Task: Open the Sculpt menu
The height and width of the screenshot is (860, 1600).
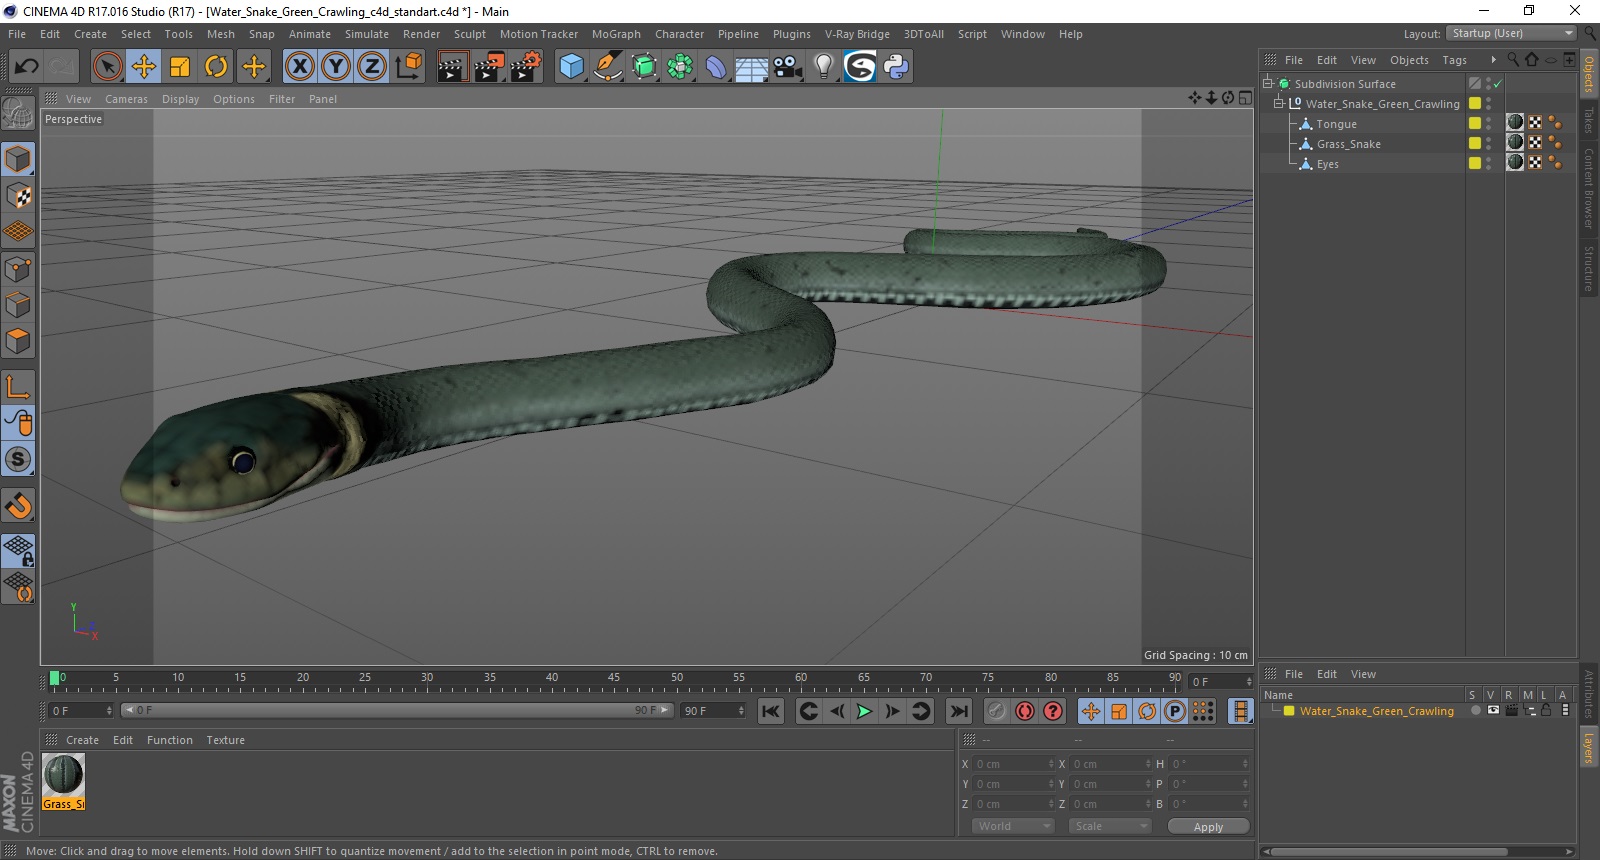Action: (x=469, y=34)
